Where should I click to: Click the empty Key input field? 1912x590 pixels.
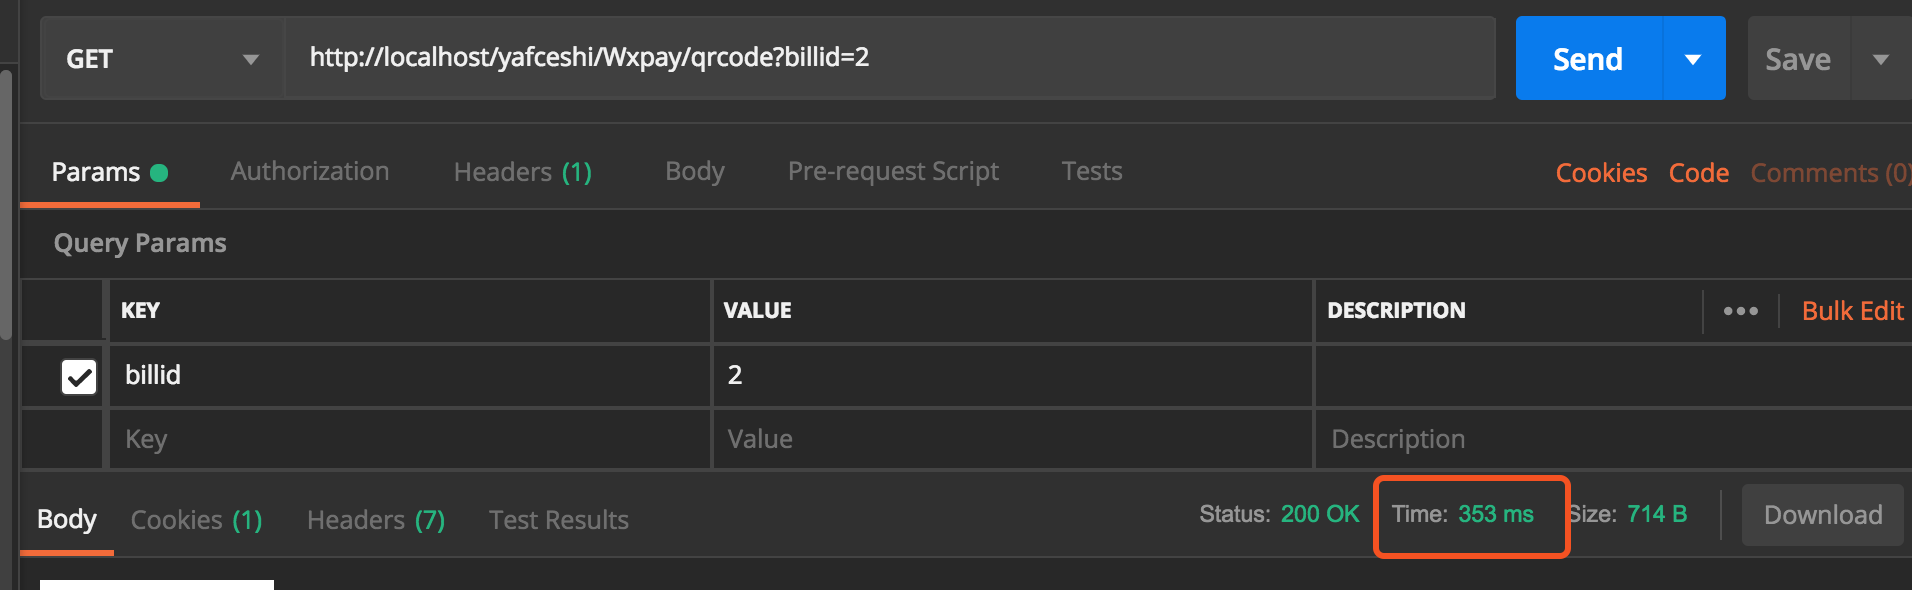[x=410, y=440]
